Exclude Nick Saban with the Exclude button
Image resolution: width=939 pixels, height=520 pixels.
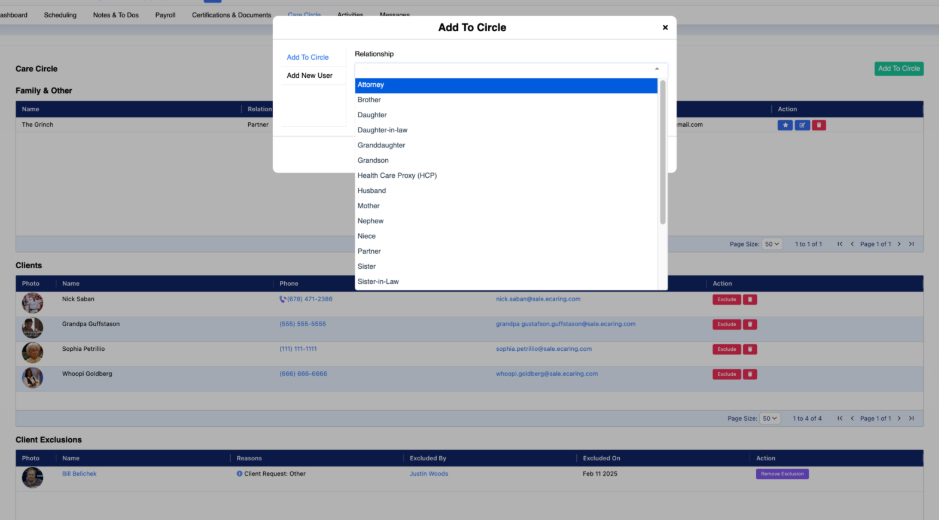tap(726, 300)
